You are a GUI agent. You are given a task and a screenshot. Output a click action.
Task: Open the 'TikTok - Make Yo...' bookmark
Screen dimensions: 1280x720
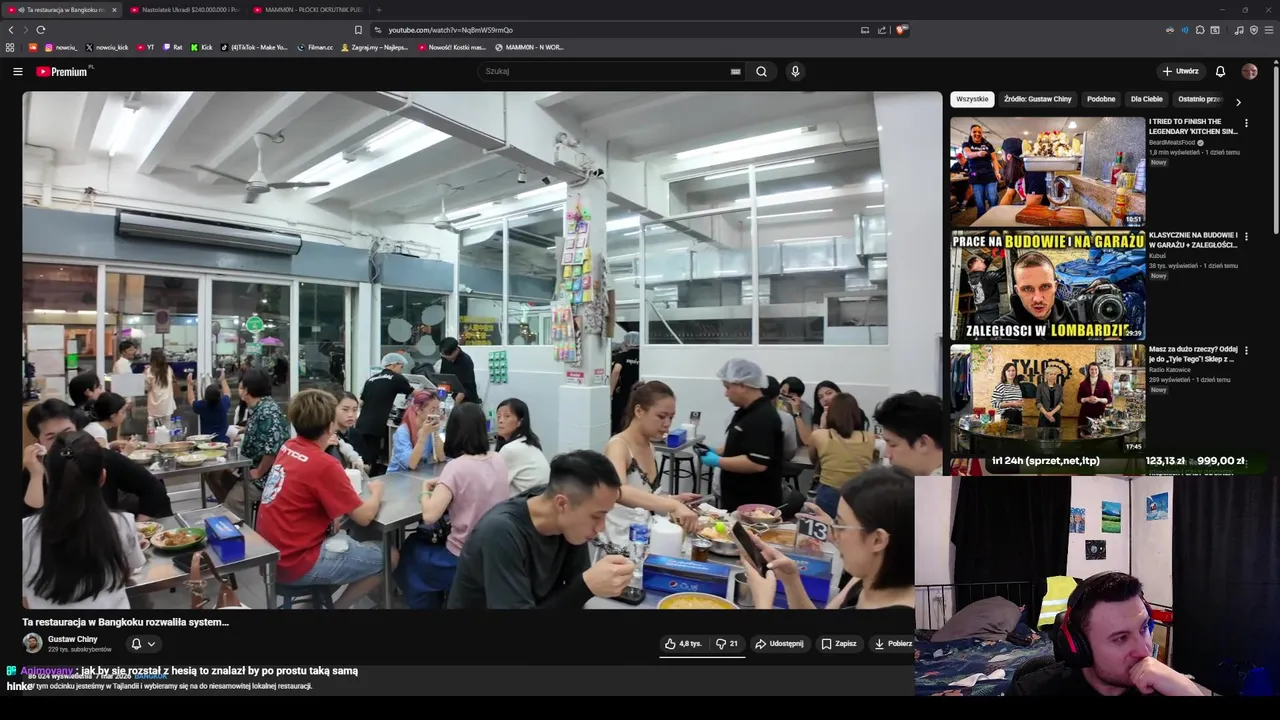point(254,47)
